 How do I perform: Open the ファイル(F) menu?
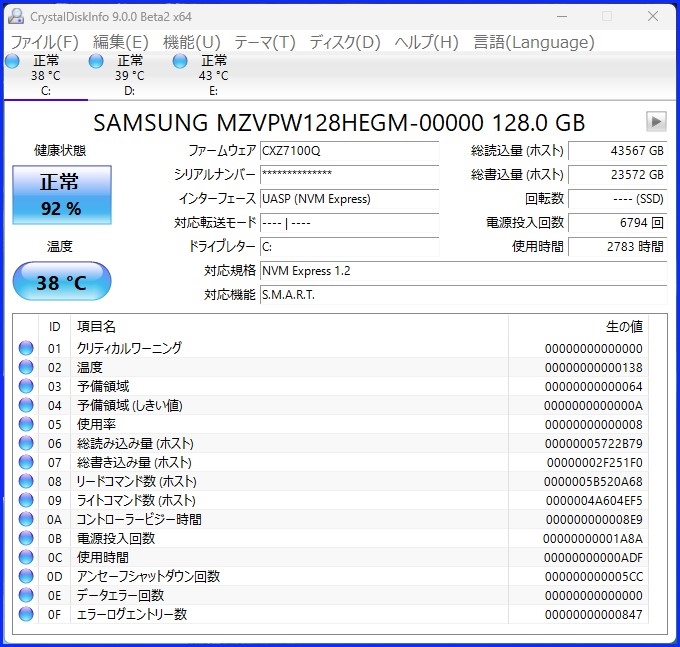(x=44, y=42)
